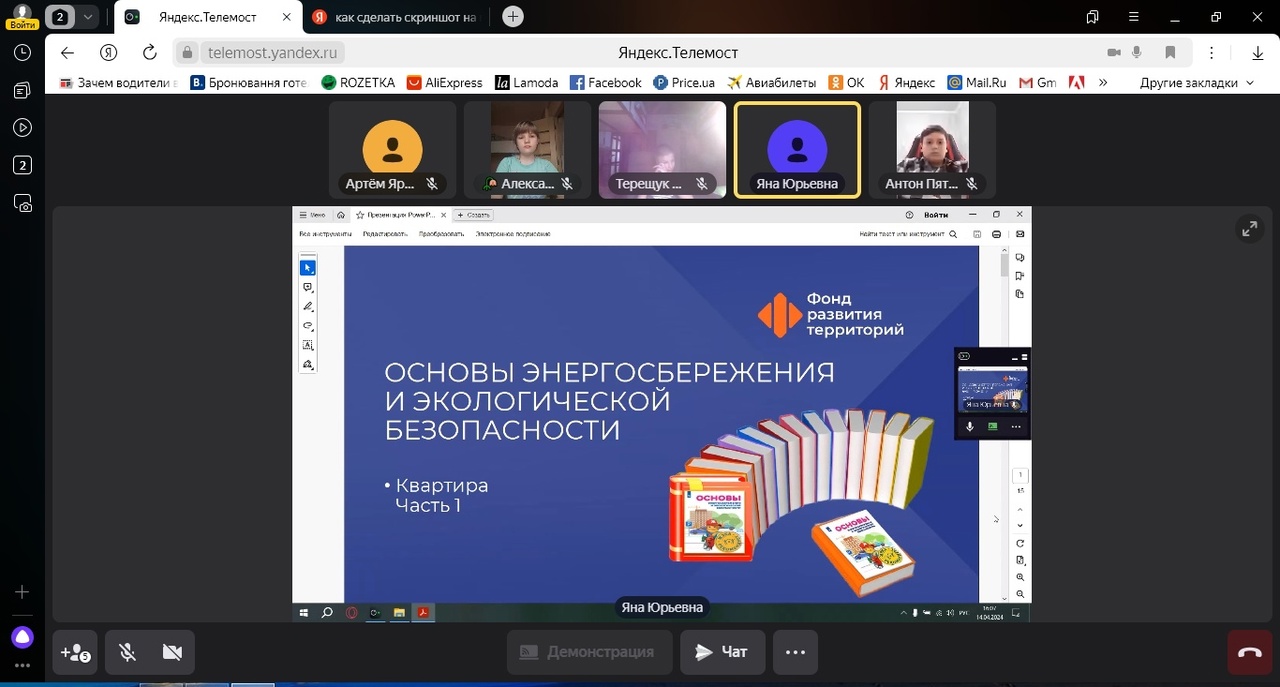This screenshot has width=1280, height=687.
Task: Toggle microphone mute in Telemost toolbar
Action: coord(127,652)
